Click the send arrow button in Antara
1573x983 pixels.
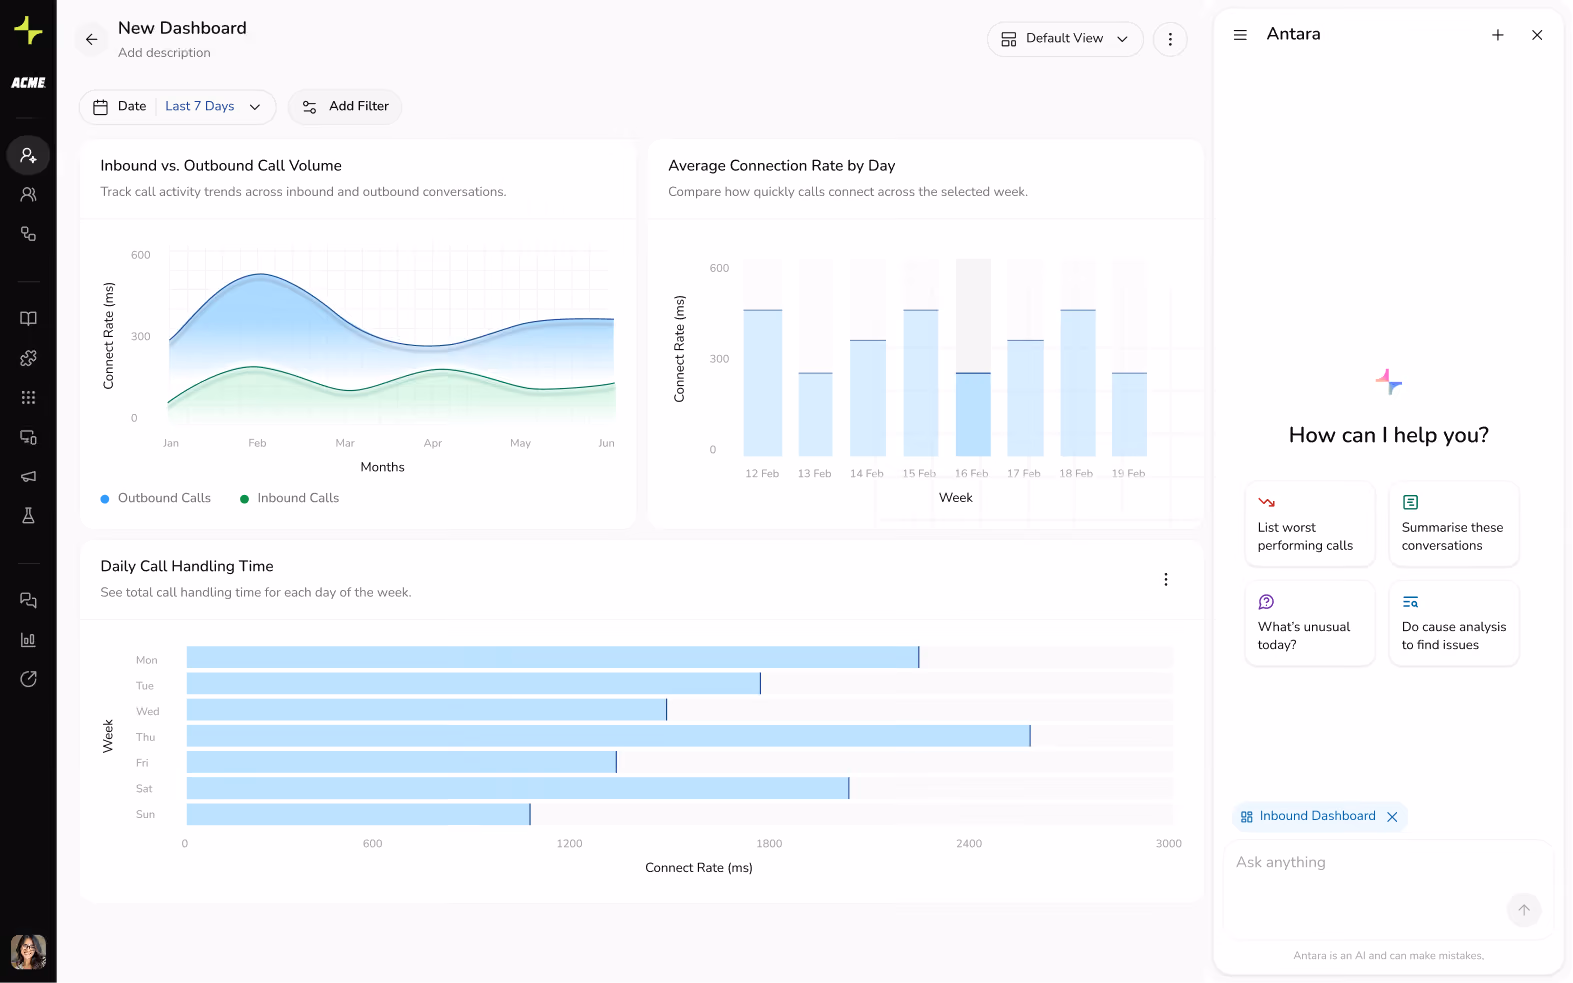tap(1524, 910)
